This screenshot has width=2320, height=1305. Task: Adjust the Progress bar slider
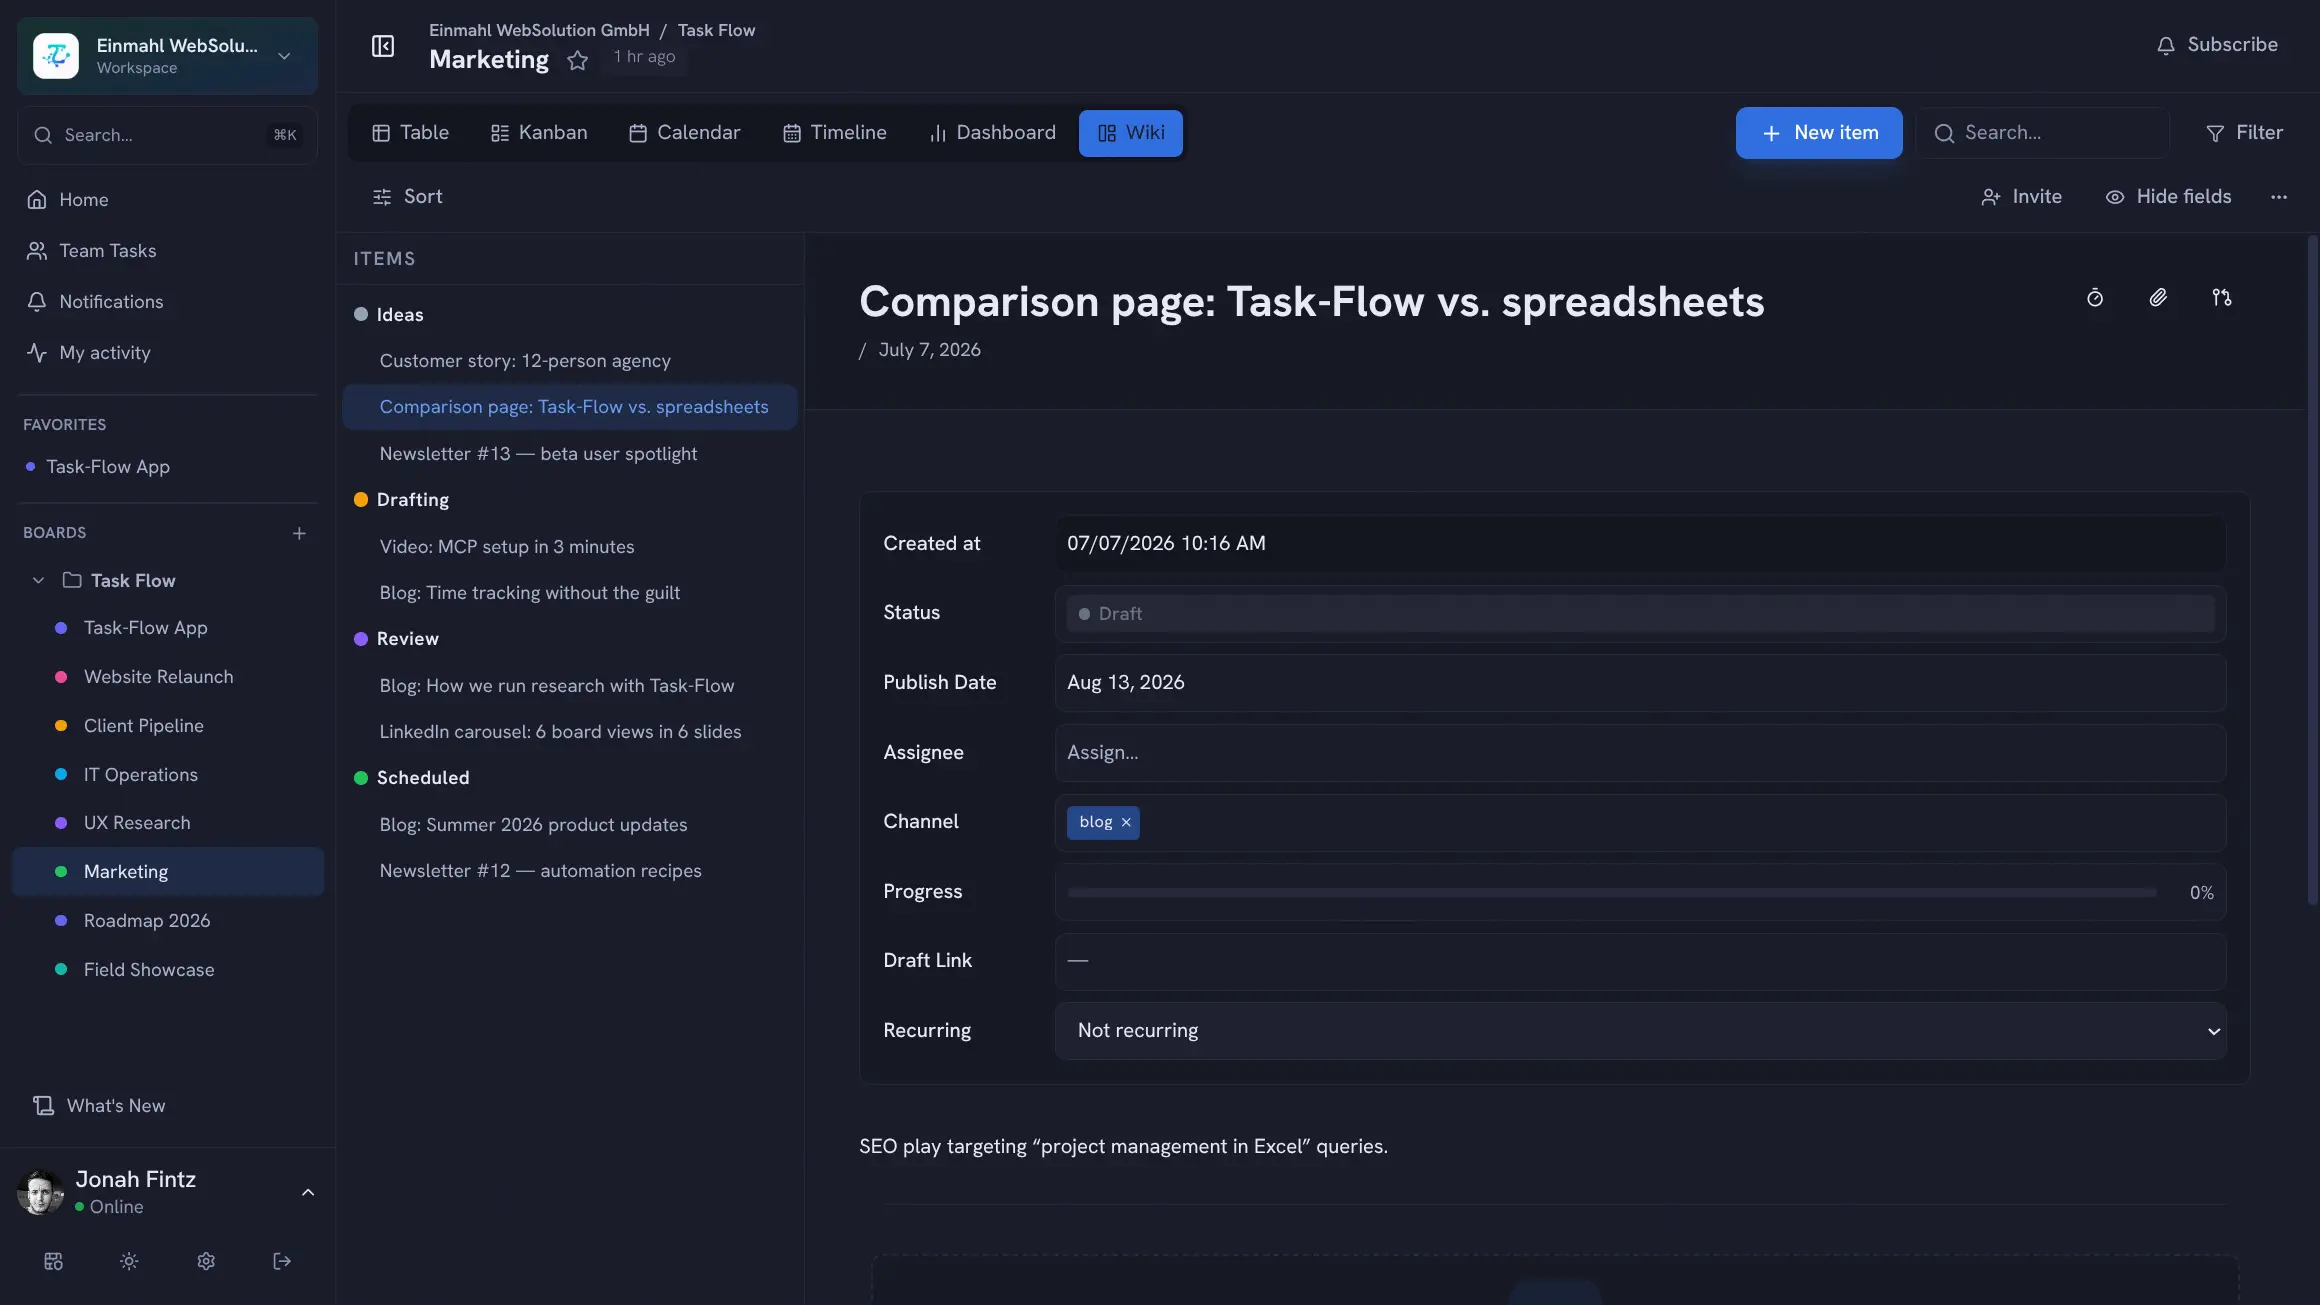1611,893
